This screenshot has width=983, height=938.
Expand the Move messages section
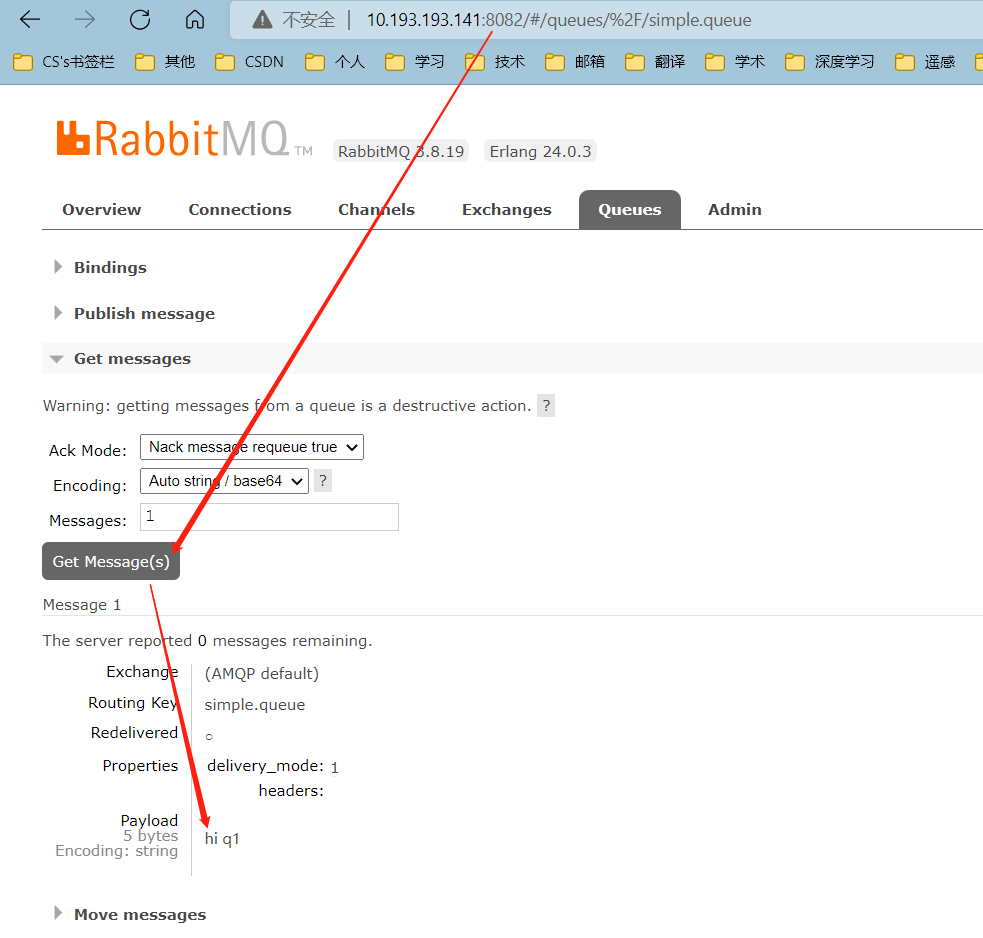click(140, 915)
